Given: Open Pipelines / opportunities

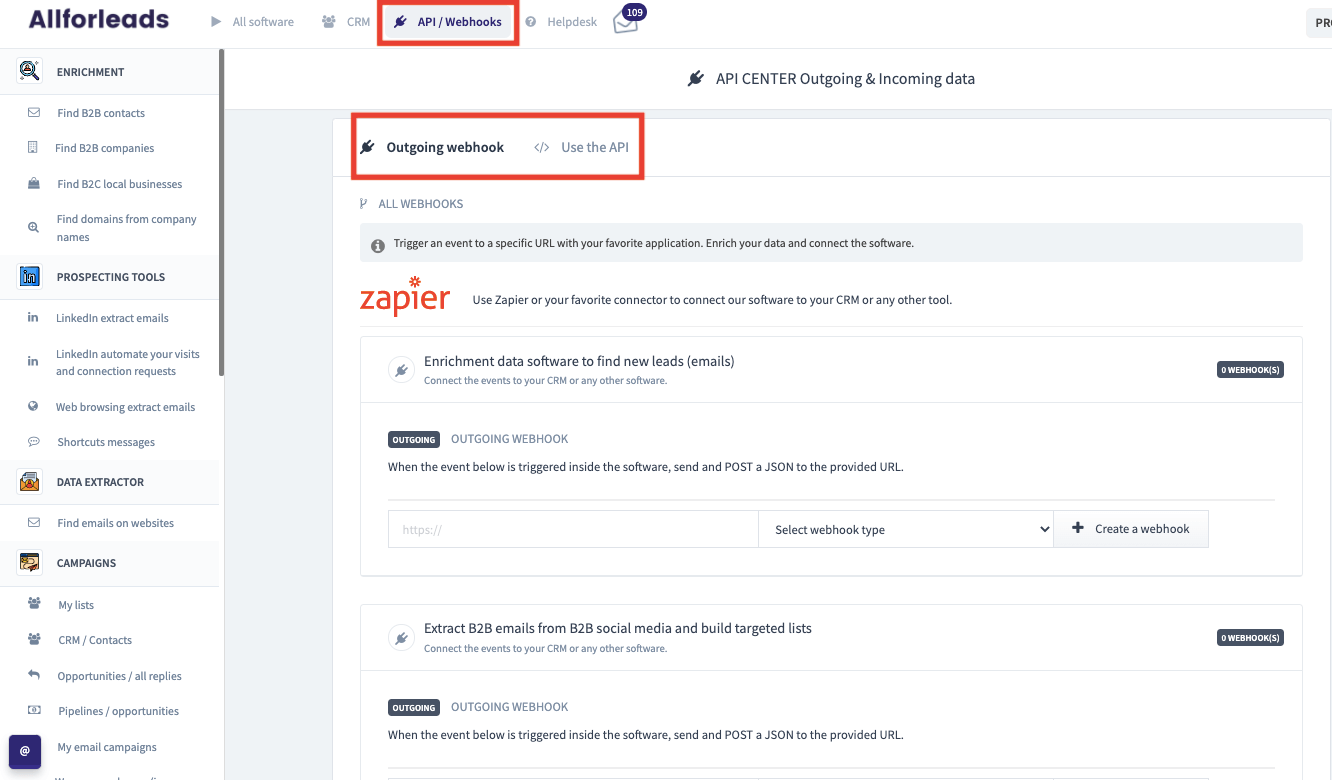Looking at the screenshot, I should 119,711.
